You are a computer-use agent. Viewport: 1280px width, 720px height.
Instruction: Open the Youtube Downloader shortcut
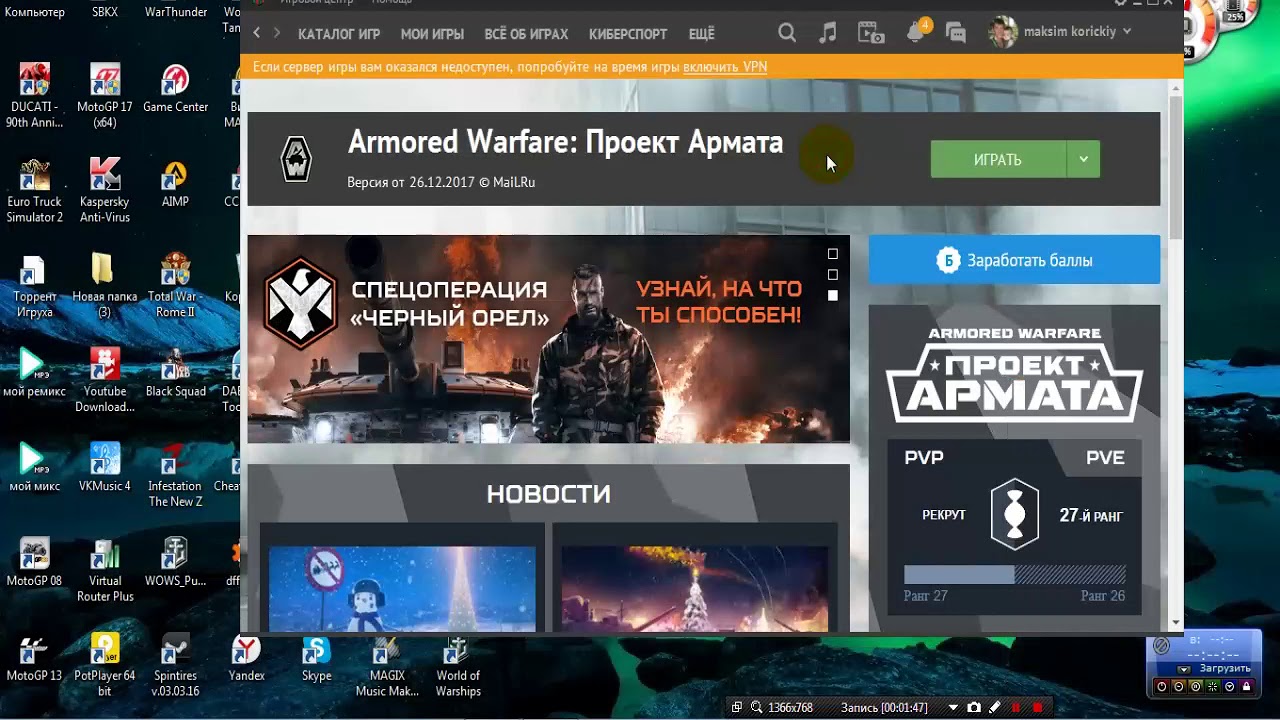click(x=104, y=381)
